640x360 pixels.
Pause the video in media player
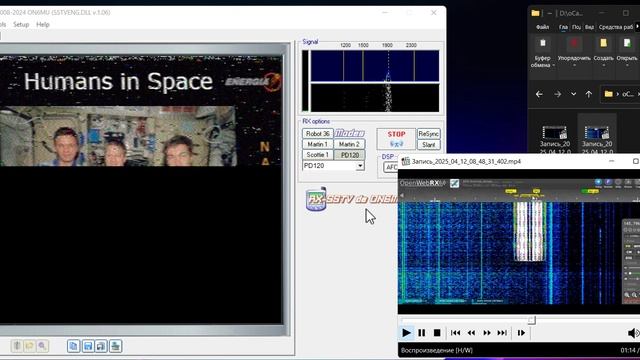tap(422, 333)
